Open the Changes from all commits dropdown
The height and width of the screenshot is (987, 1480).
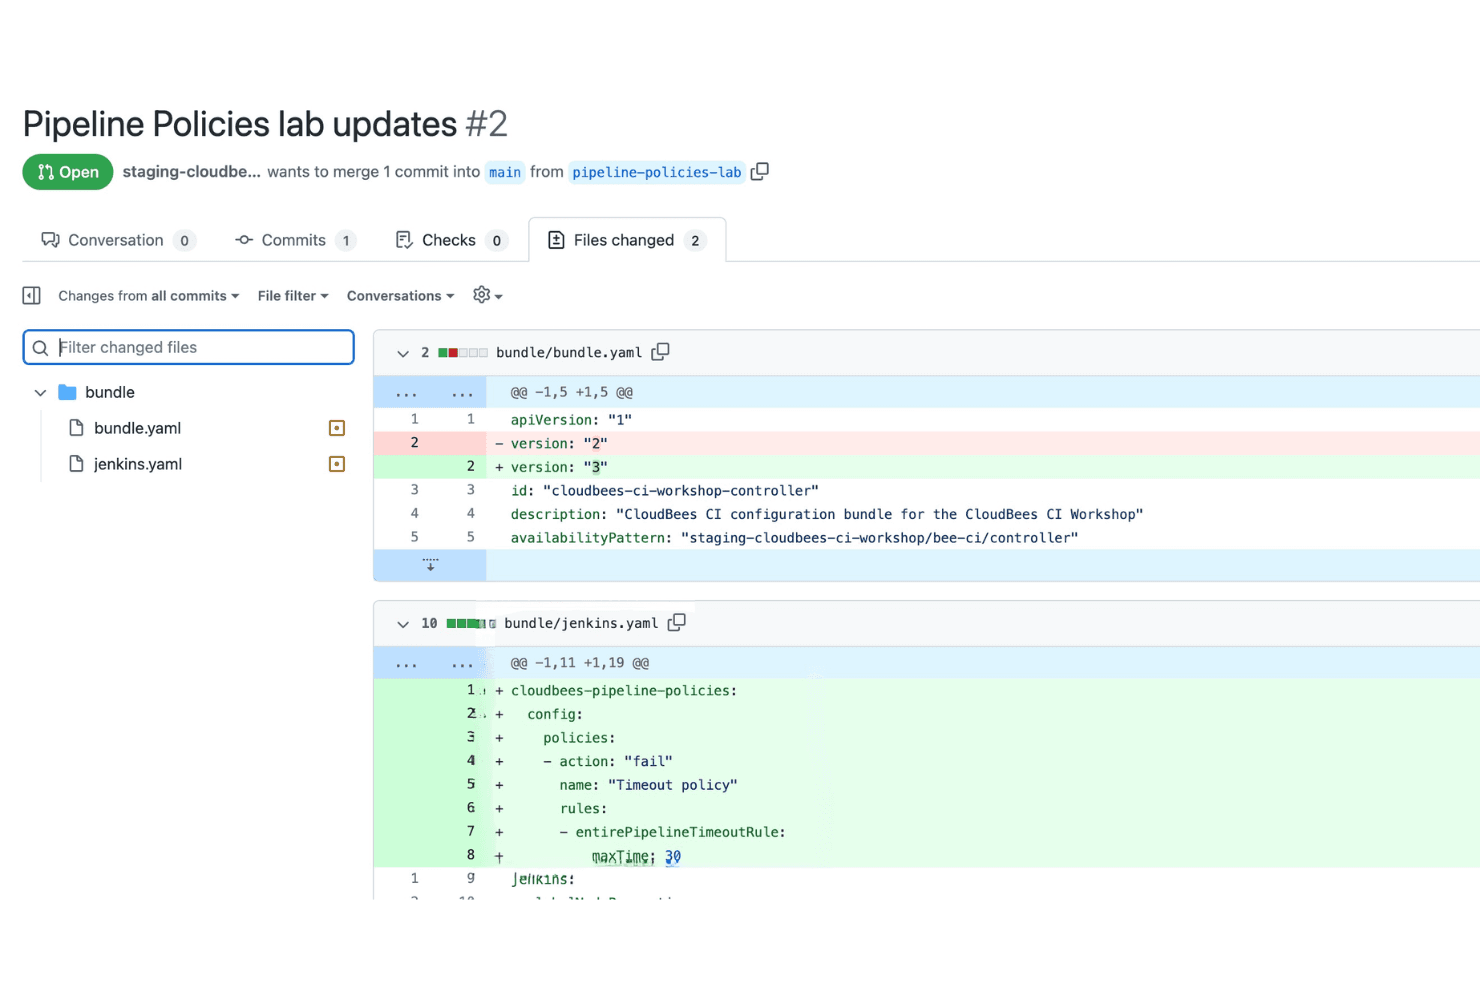pos(149,296)
